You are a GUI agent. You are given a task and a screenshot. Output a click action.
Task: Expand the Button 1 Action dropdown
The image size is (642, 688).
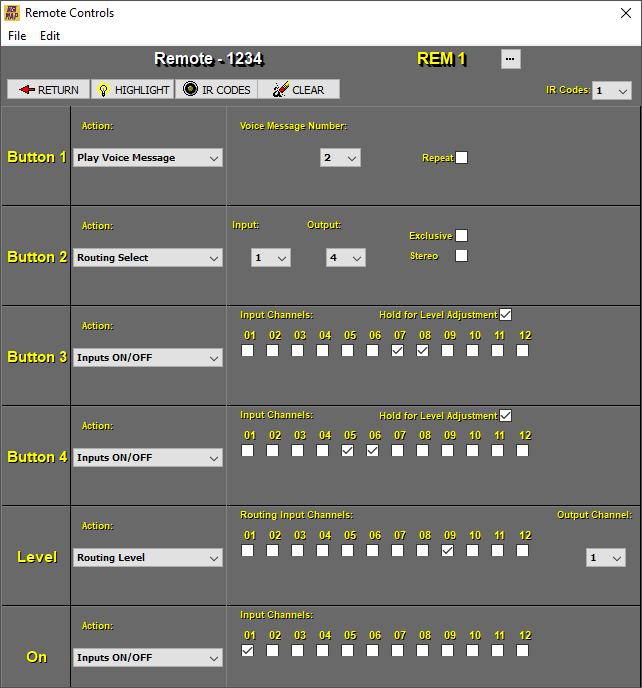(148, 158)
